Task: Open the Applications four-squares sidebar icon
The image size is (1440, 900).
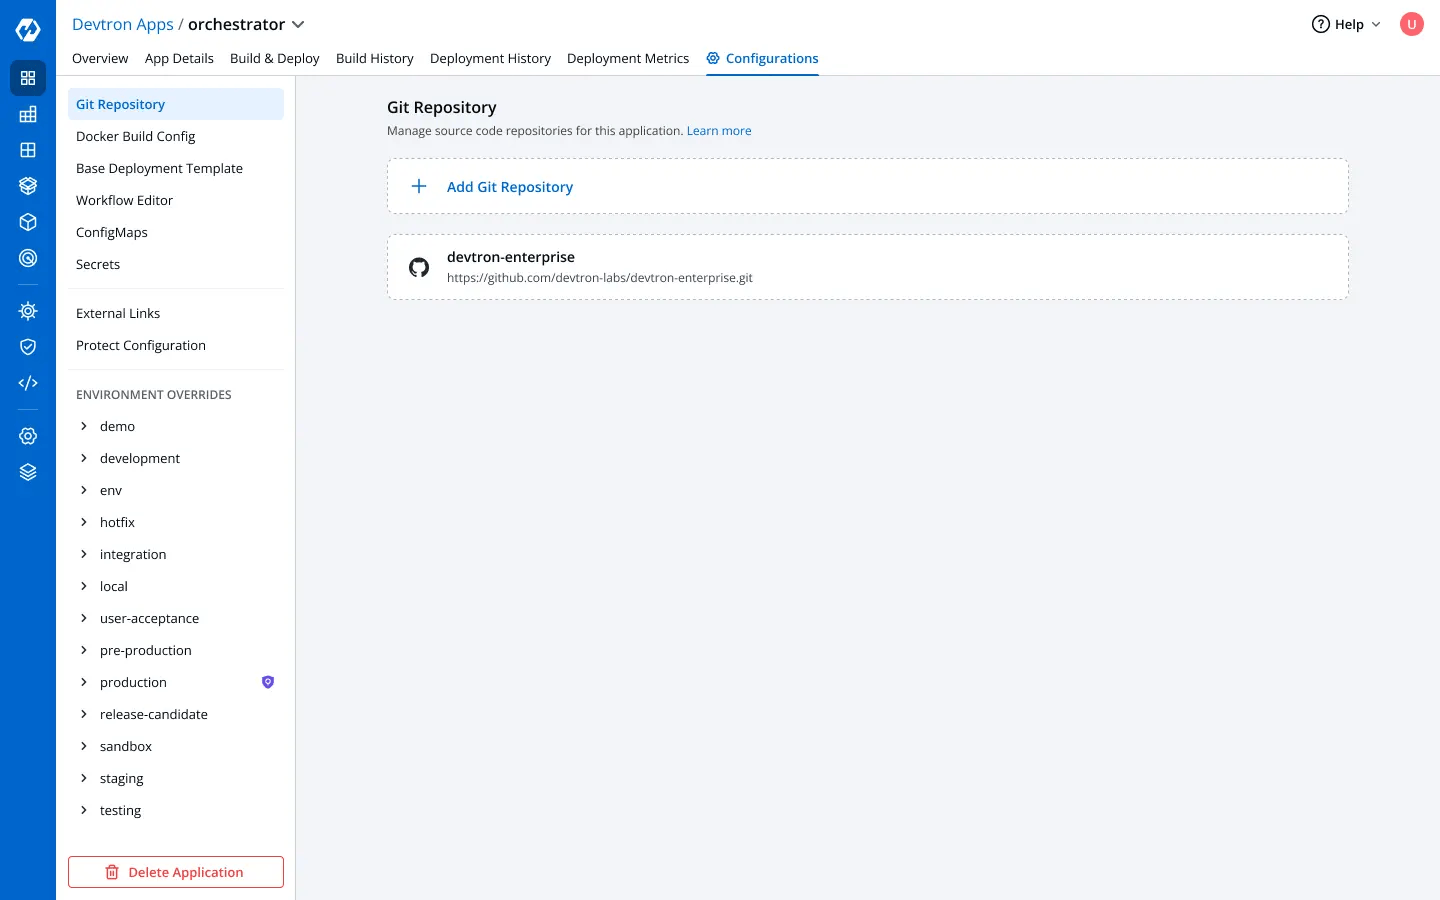Action: click(x=28, y=78)
